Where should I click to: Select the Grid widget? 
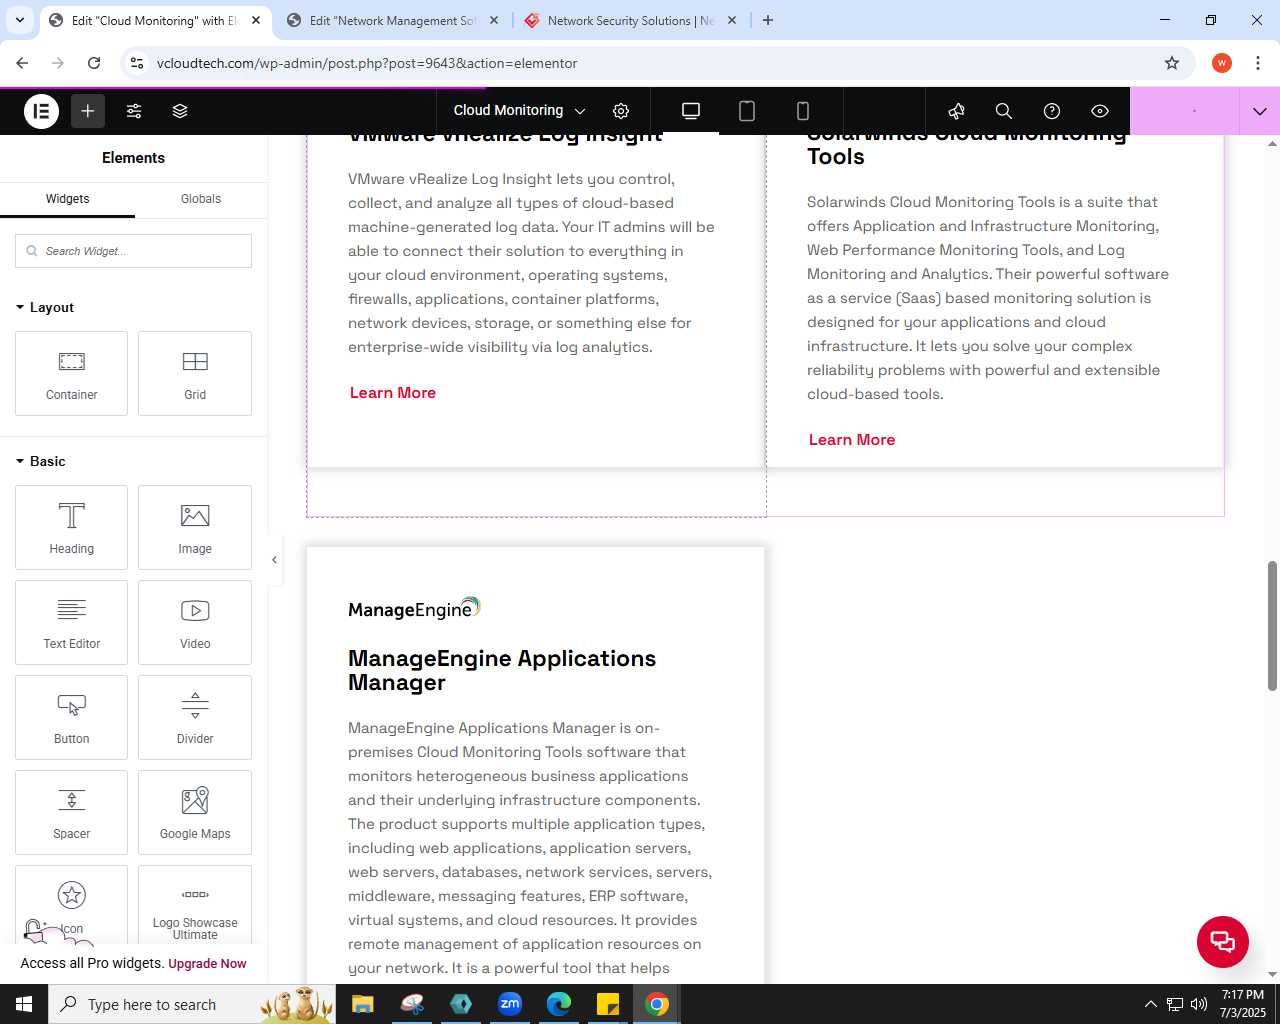click(195, 373)
